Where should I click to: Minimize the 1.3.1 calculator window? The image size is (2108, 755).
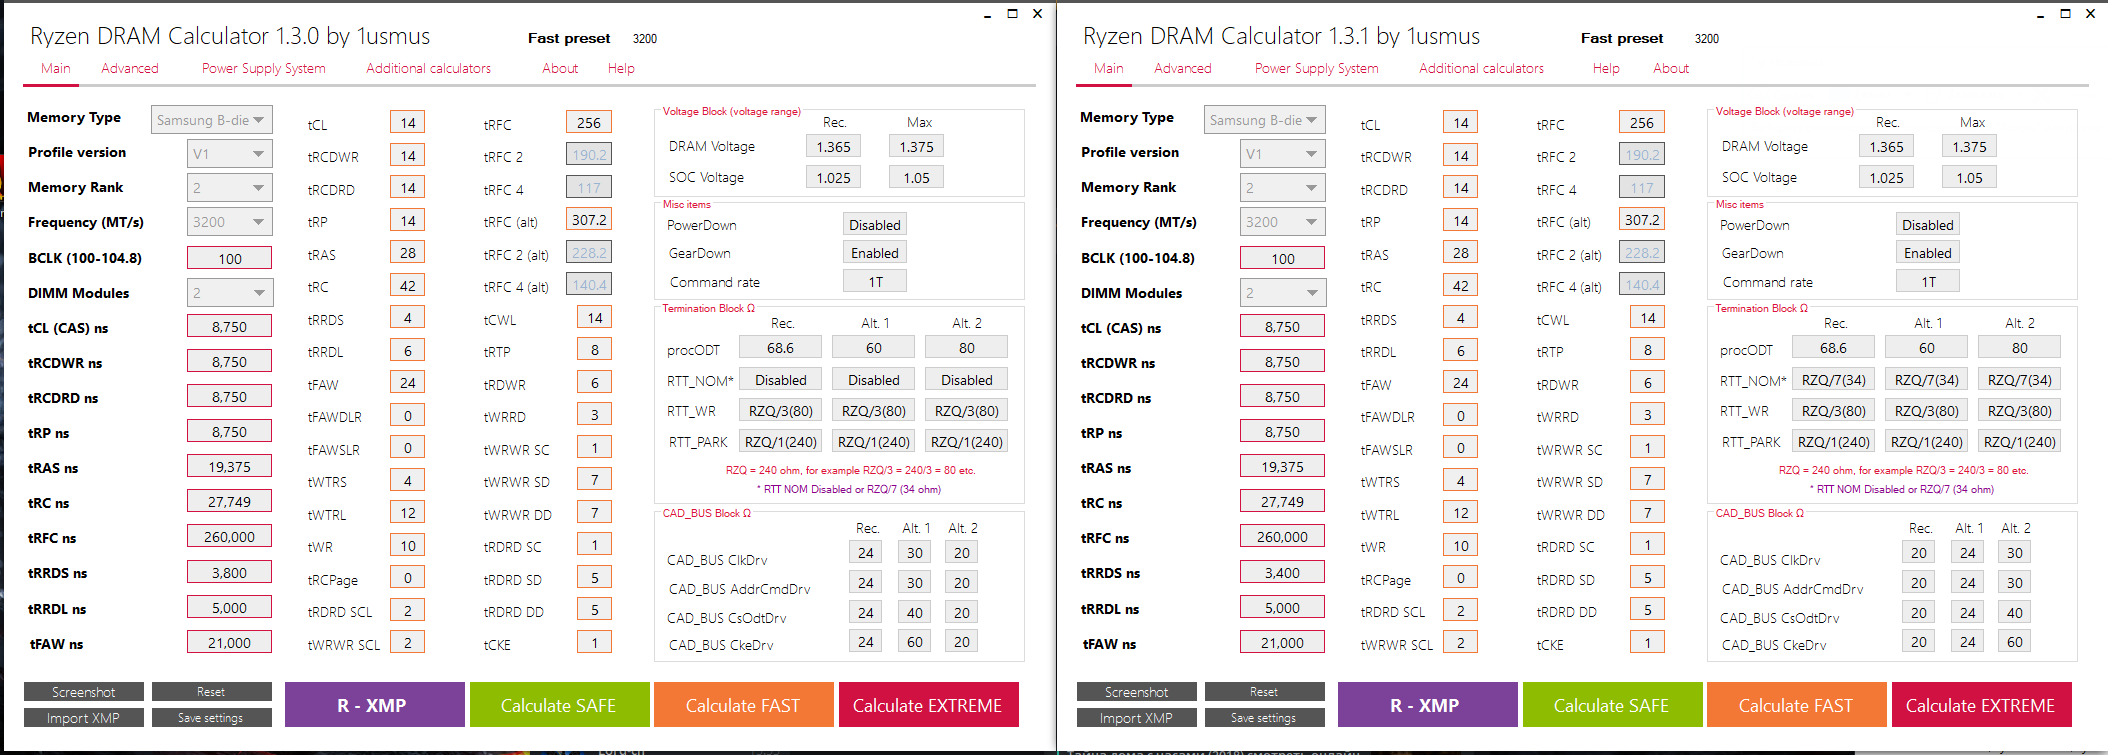tap(2039, 14)
